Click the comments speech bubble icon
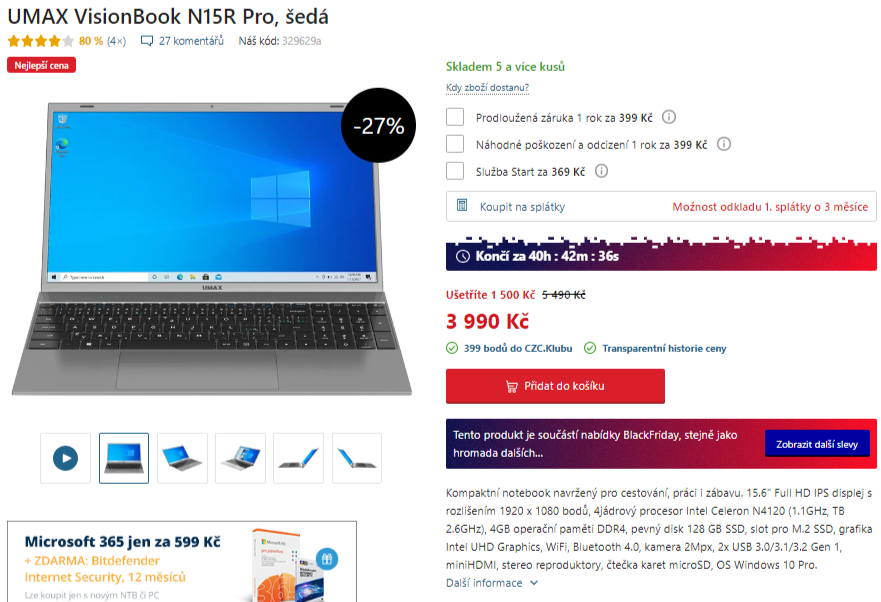Viewport: 881px width, 602px height. [x=147, y=41]
